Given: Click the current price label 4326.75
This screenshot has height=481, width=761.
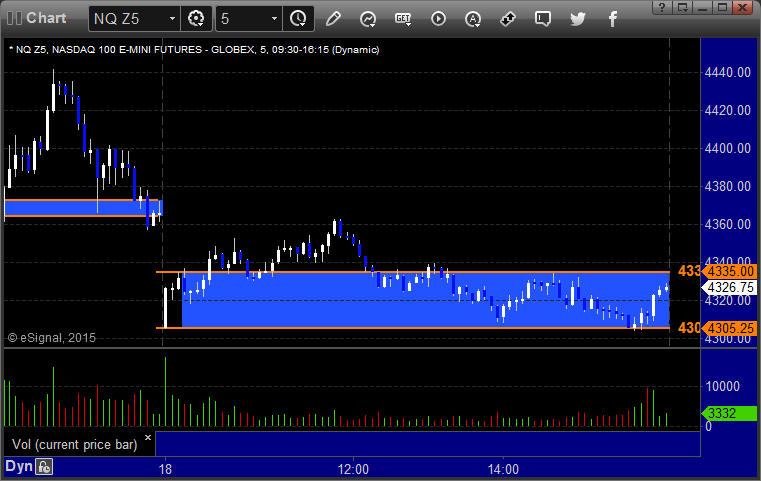Looking at the screenshot, I should pyautogui.click(x=730, y=287).
